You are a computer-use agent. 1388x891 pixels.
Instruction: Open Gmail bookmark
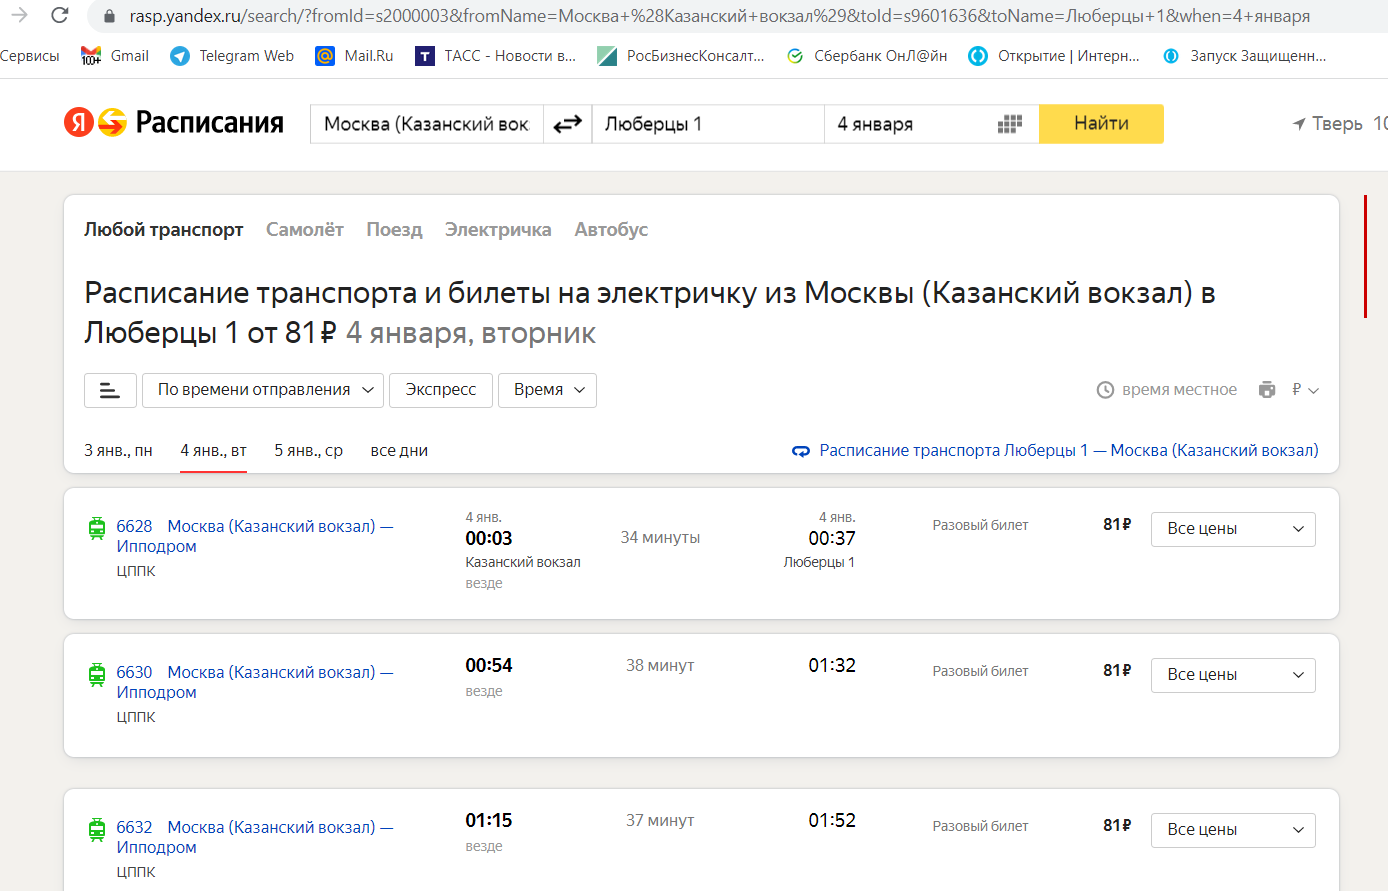point(115,56)
